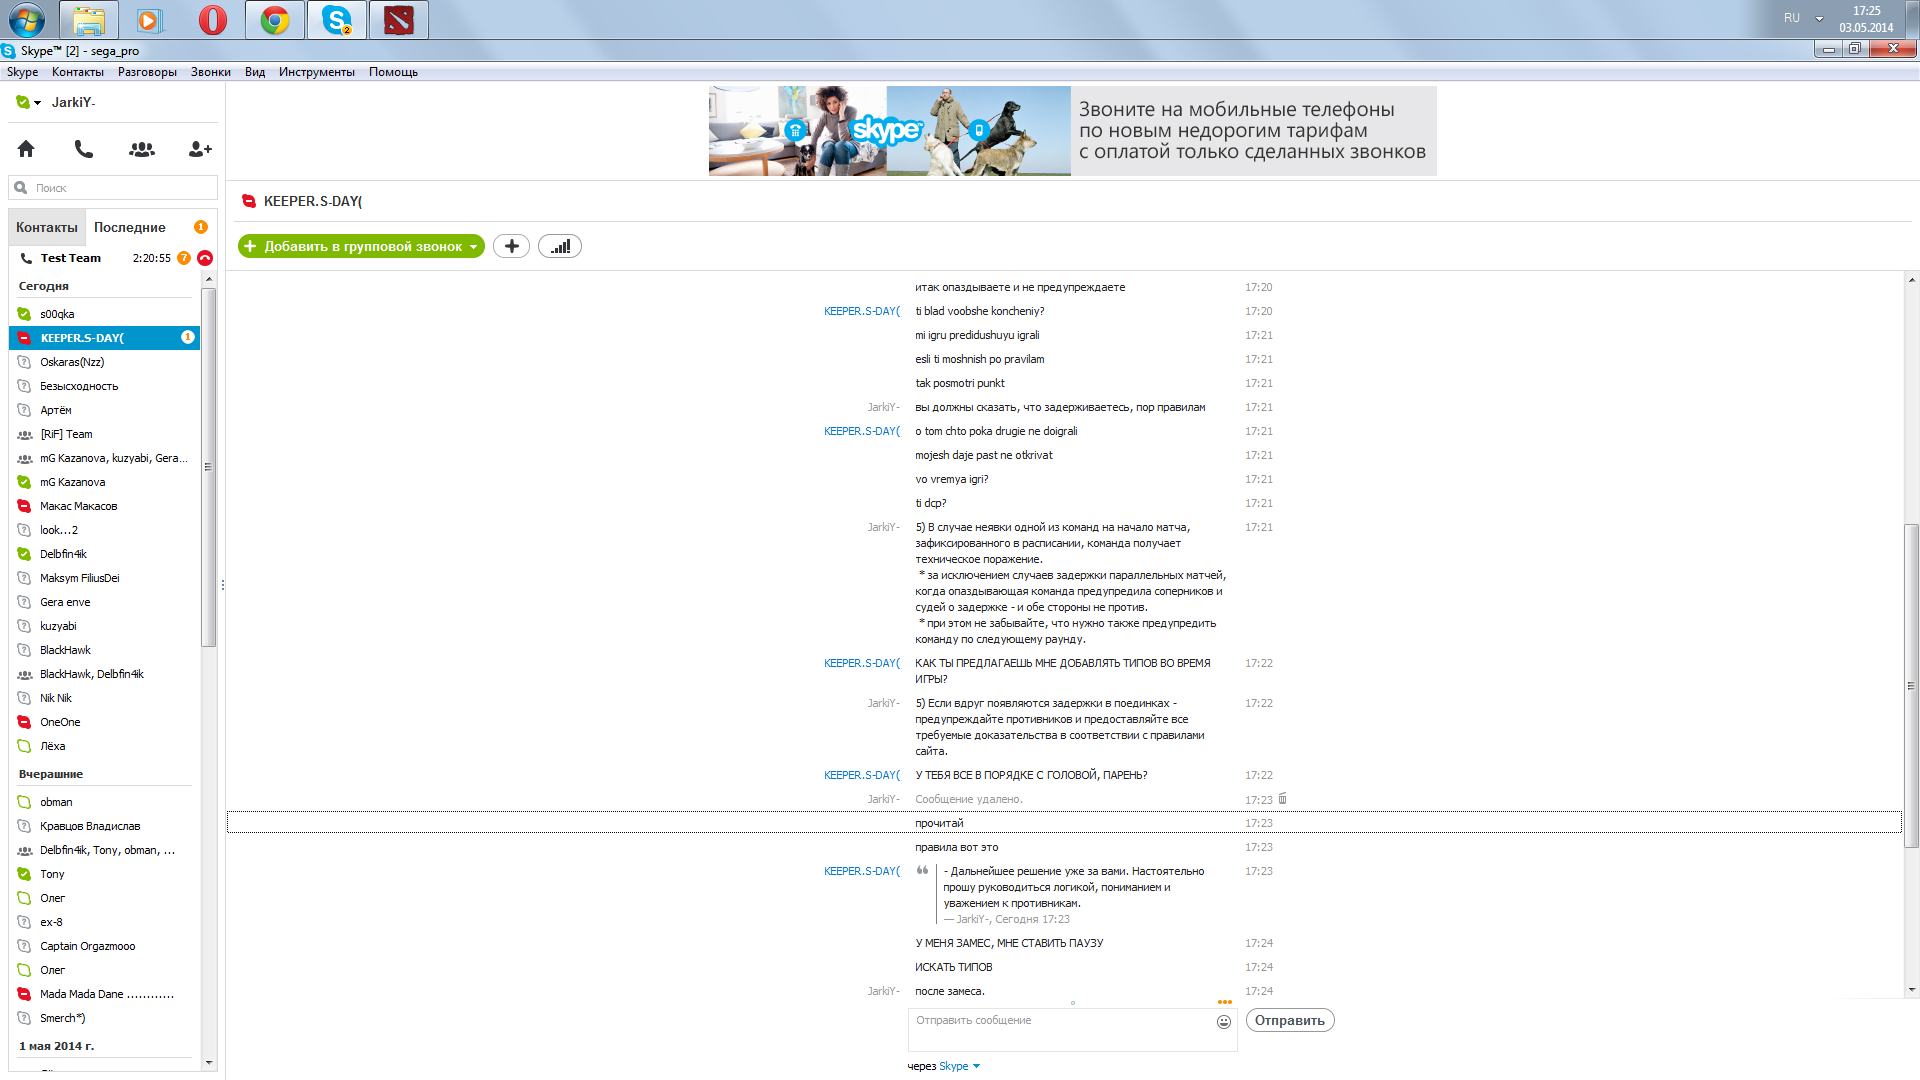Select Кравцов Владислав contact

point(104,826)
